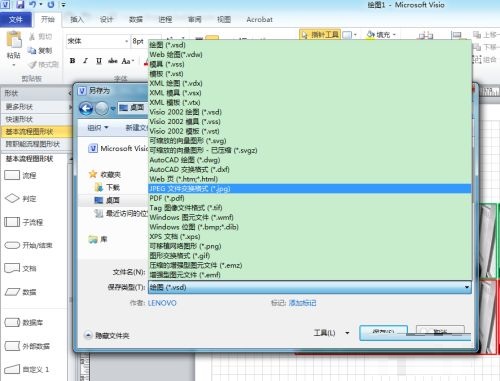Click the Save button in dialog
500x381 pixels.
383,332
